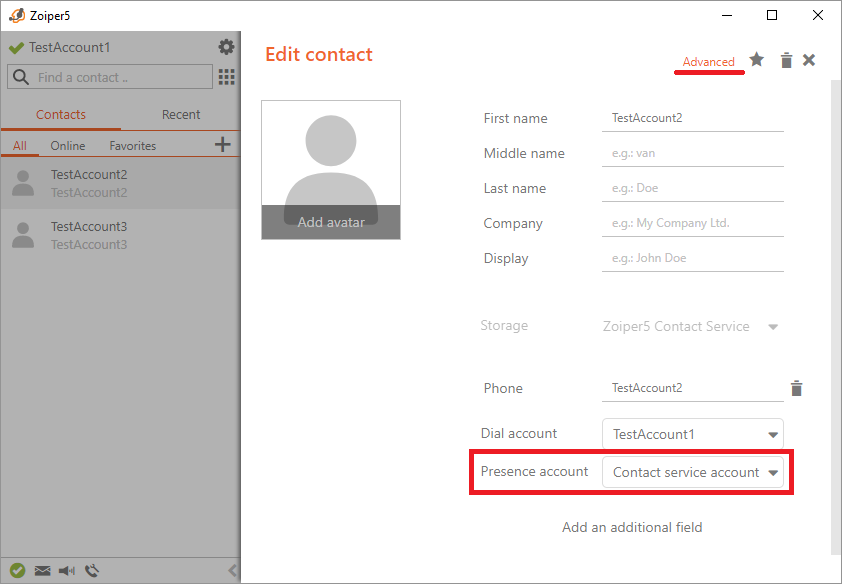
Task: Filter contacts by Online
Action: (68, 146)
